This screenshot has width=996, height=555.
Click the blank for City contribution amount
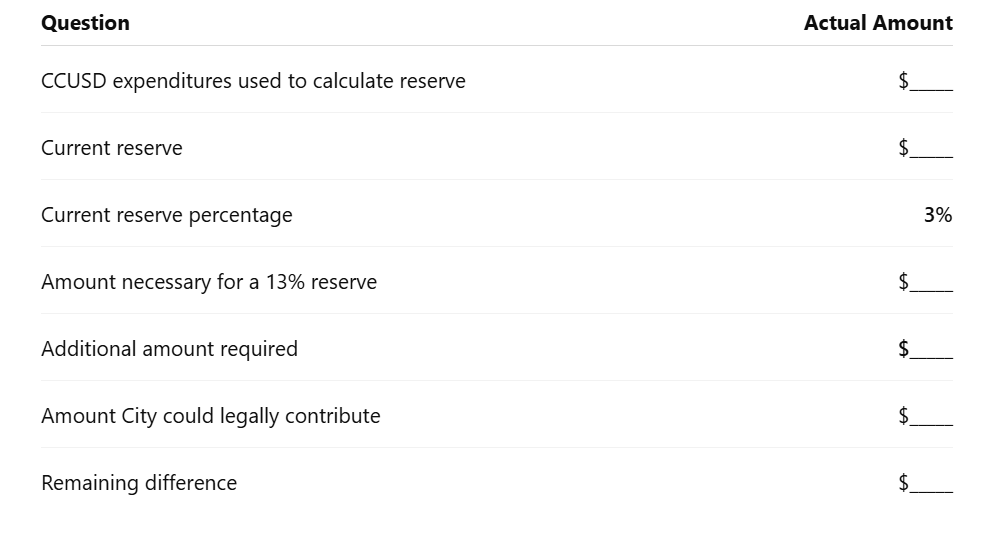click(x=925, y=416)
